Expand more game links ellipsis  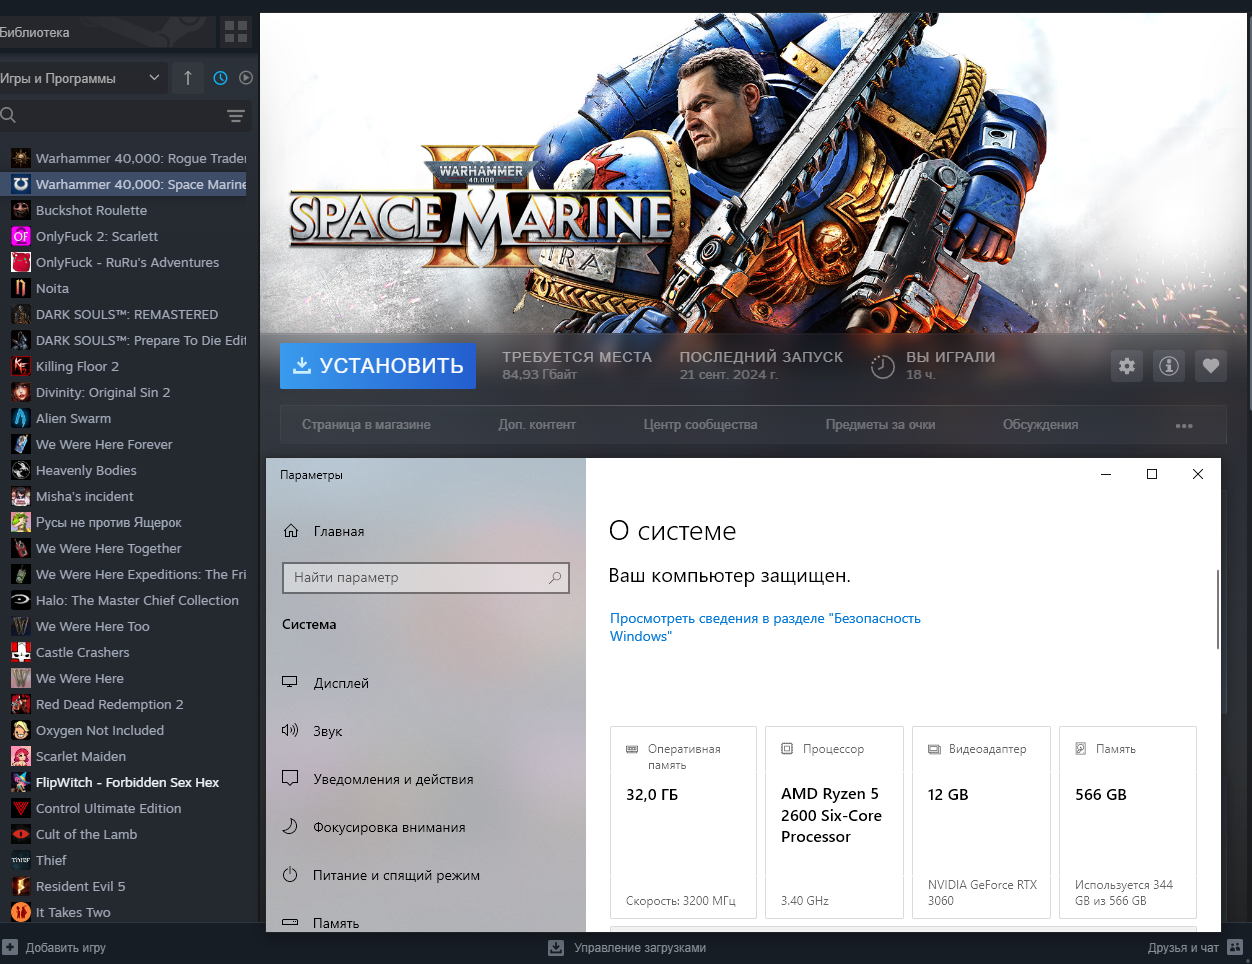pos(1184,426)
